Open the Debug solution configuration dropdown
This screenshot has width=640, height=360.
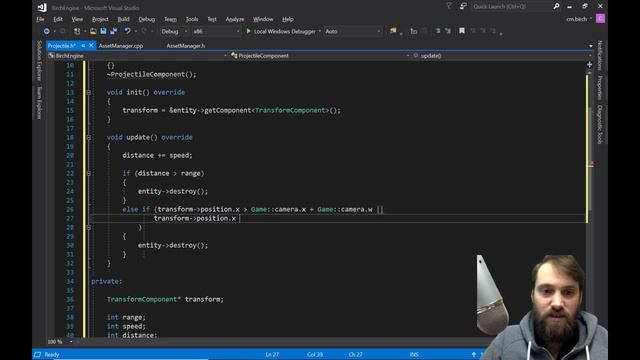(x=174, y=31)
